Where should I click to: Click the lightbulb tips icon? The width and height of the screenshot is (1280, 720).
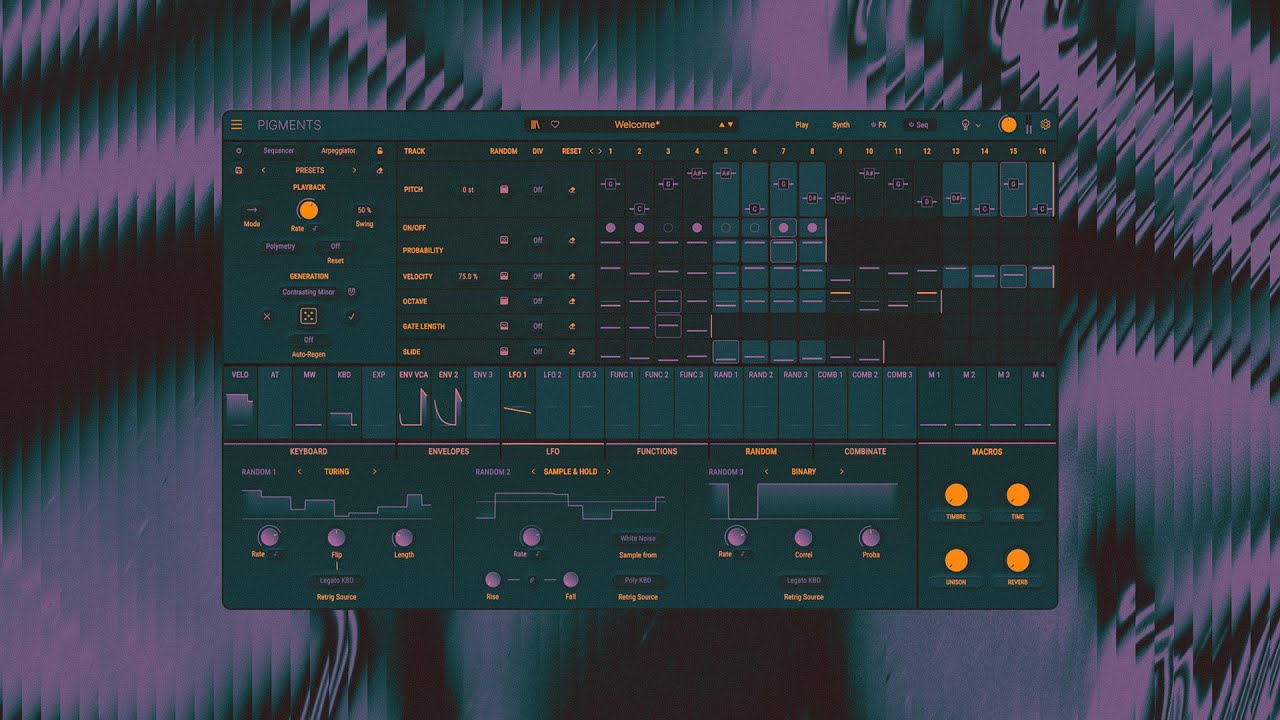(x=966, y=125)
